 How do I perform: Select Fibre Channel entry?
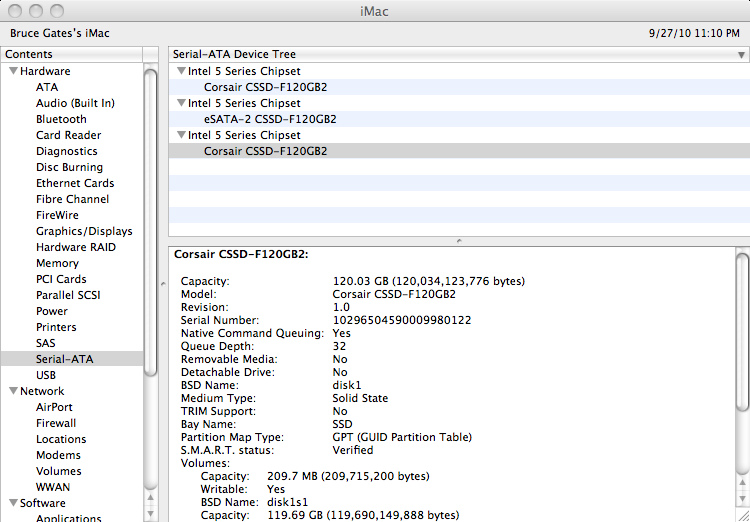point(72,199)
